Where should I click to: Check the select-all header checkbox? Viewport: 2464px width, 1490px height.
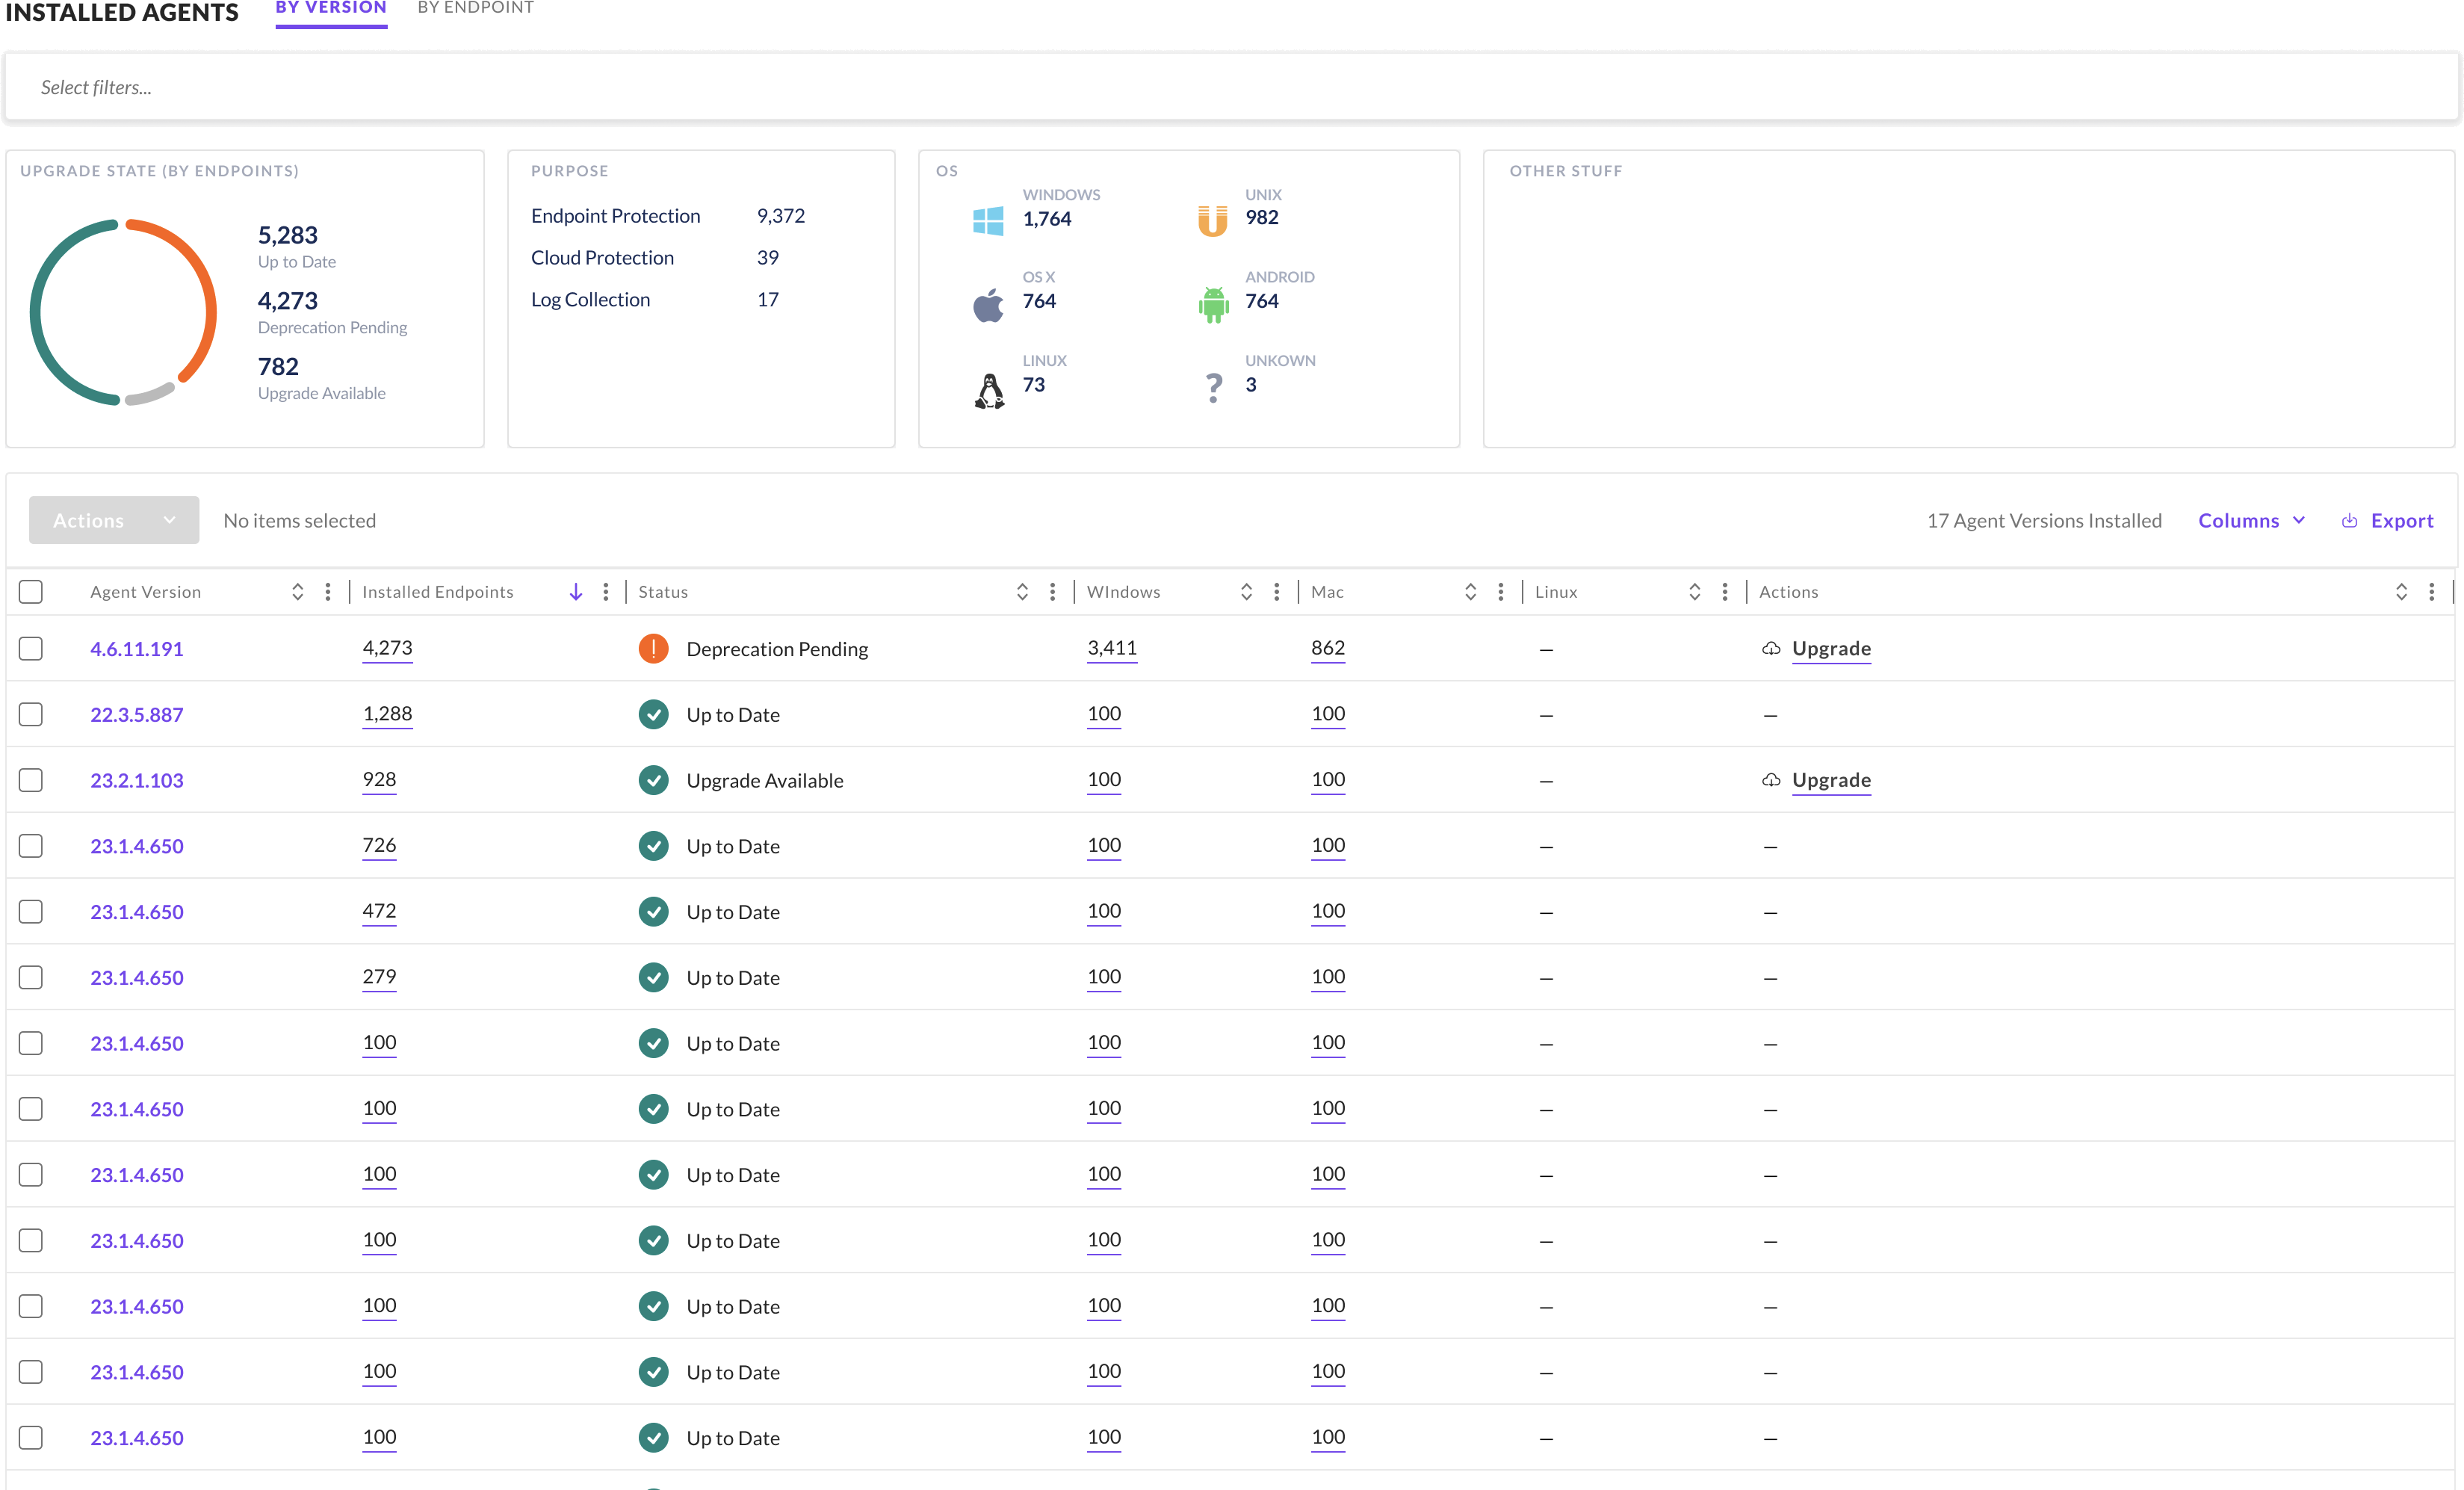(x=31, y=592)
